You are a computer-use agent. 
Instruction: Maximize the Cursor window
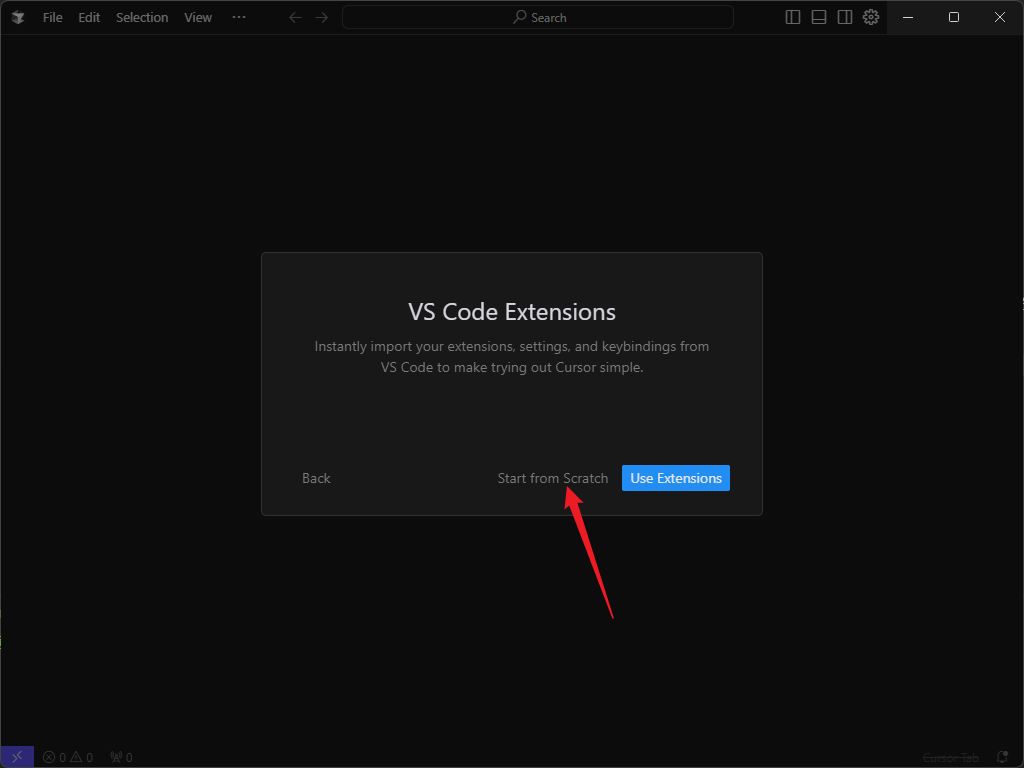click(x=953, y=18)
